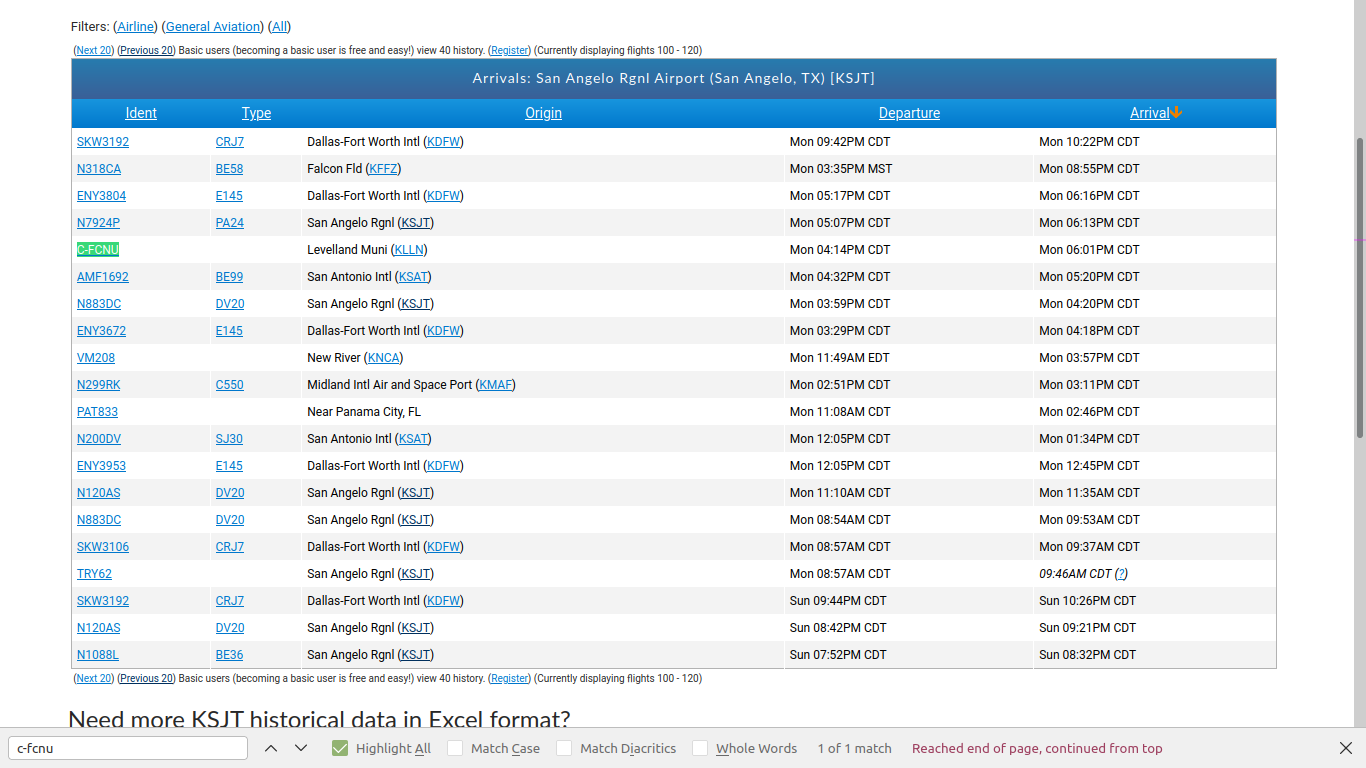Viewport: 1366px width, 768px height.
Task: Sort table by Departure column
Action: pyautogui.click(x=909, y=113)
